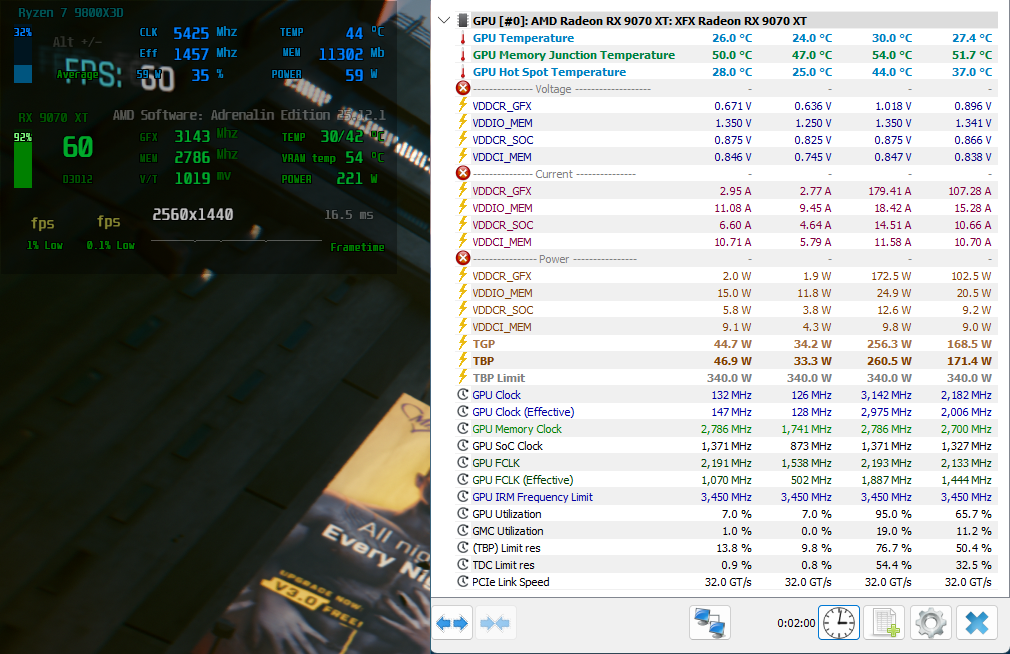The width and height of the screenshot is (1010, 654).
Task: Click clock icon of PCIe Link Speed row
Action: tap(462, 582)
